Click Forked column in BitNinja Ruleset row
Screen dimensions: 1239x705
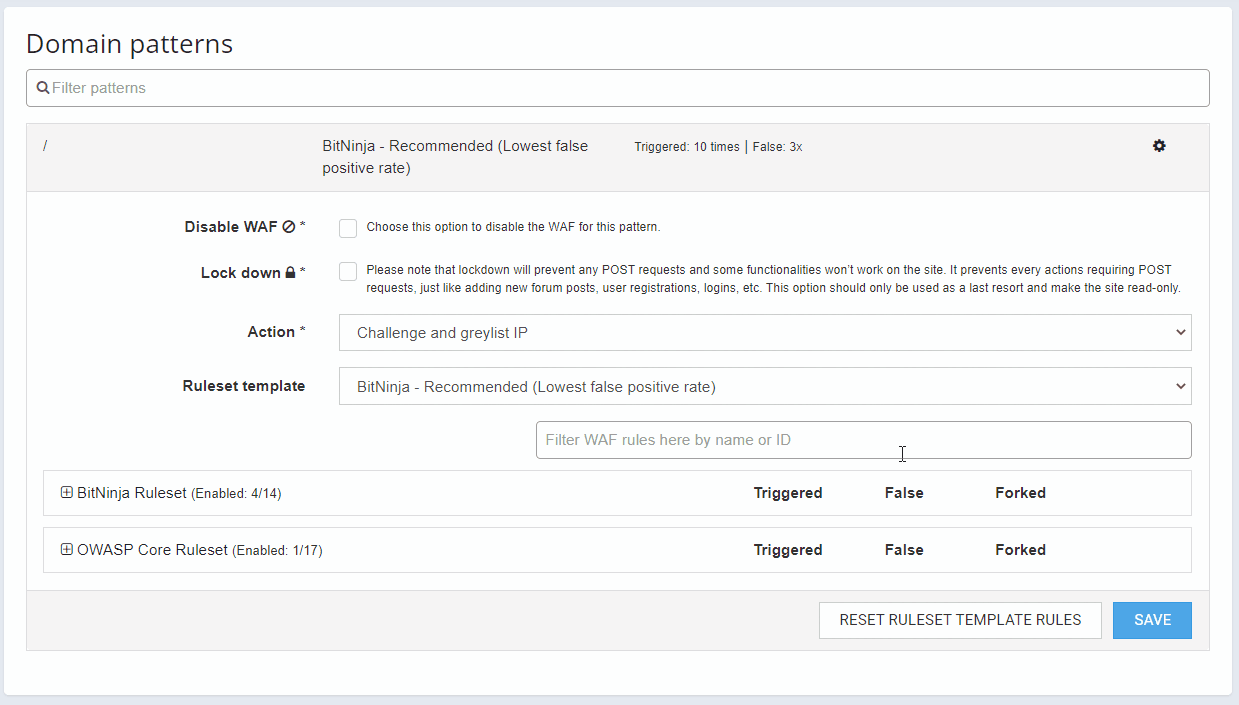[x=1020, y=493]
